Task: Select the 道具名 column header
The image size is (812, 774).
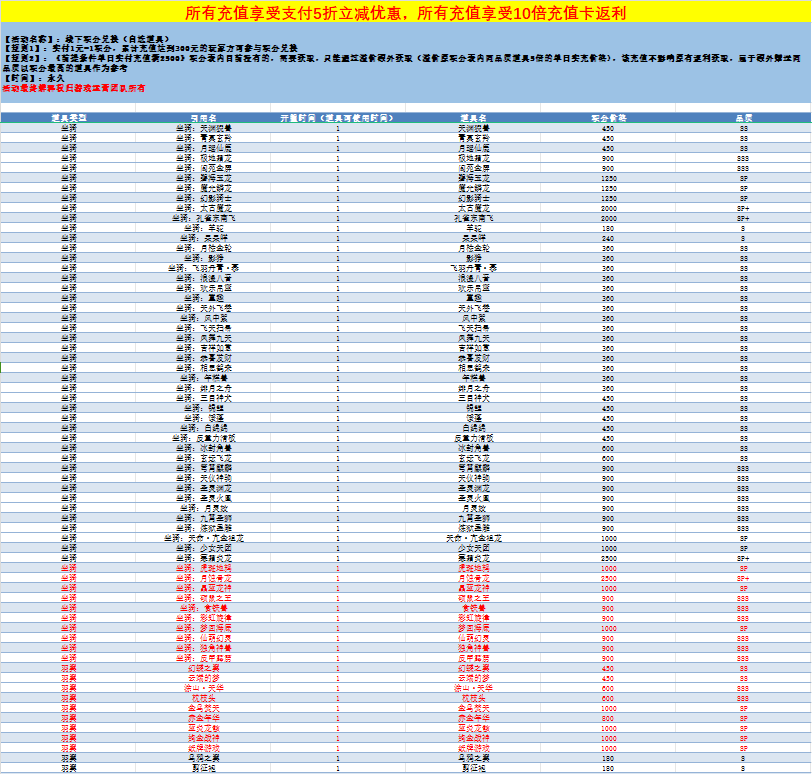Action: pyautogui.click(x=473, y=118)
